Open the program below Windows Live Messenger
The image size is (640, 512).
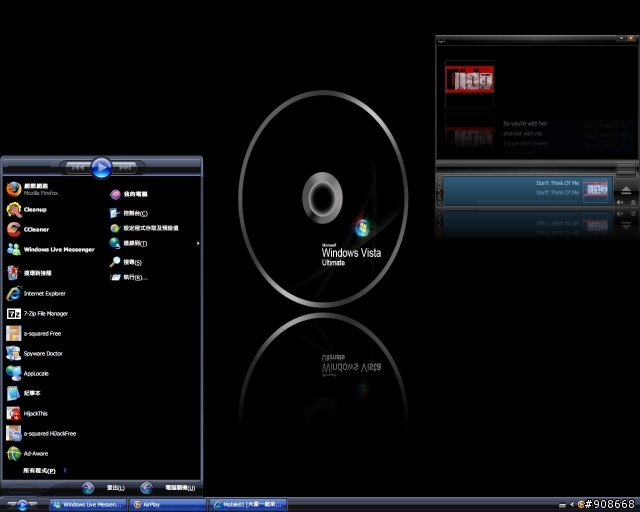point(29,273)
